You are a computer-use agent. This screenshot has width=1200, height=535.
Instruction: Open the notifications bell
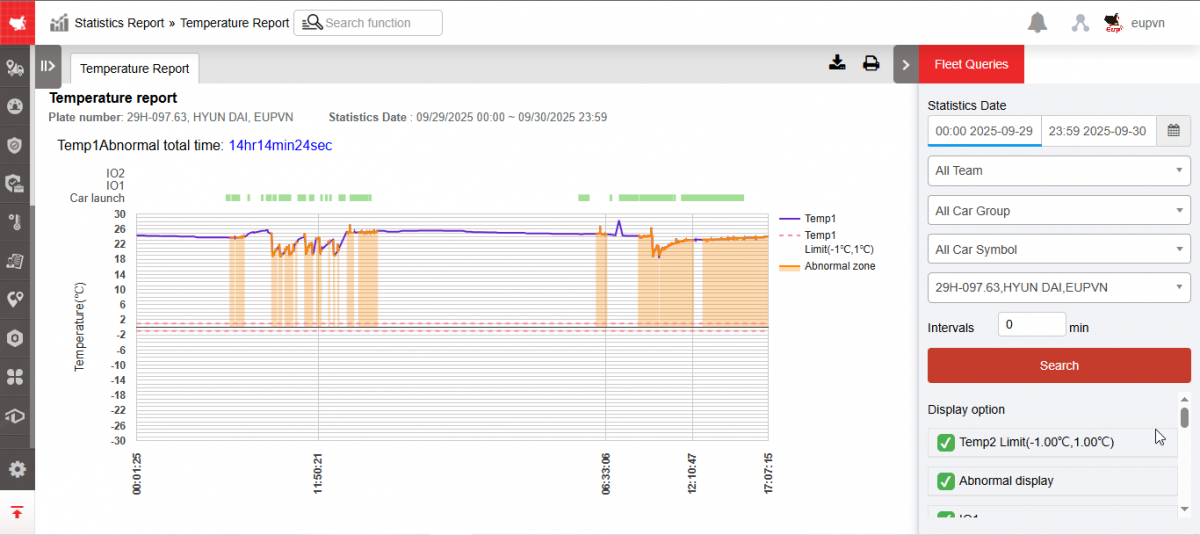(x=1038, y=23)
